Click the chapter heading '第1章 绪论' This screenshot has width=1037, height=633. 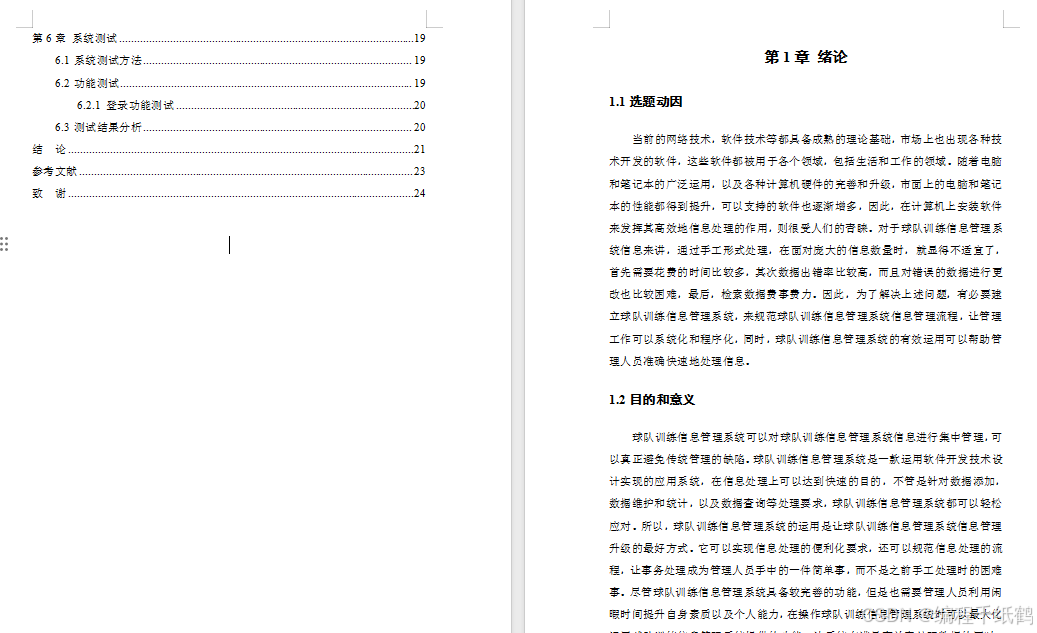806,57
